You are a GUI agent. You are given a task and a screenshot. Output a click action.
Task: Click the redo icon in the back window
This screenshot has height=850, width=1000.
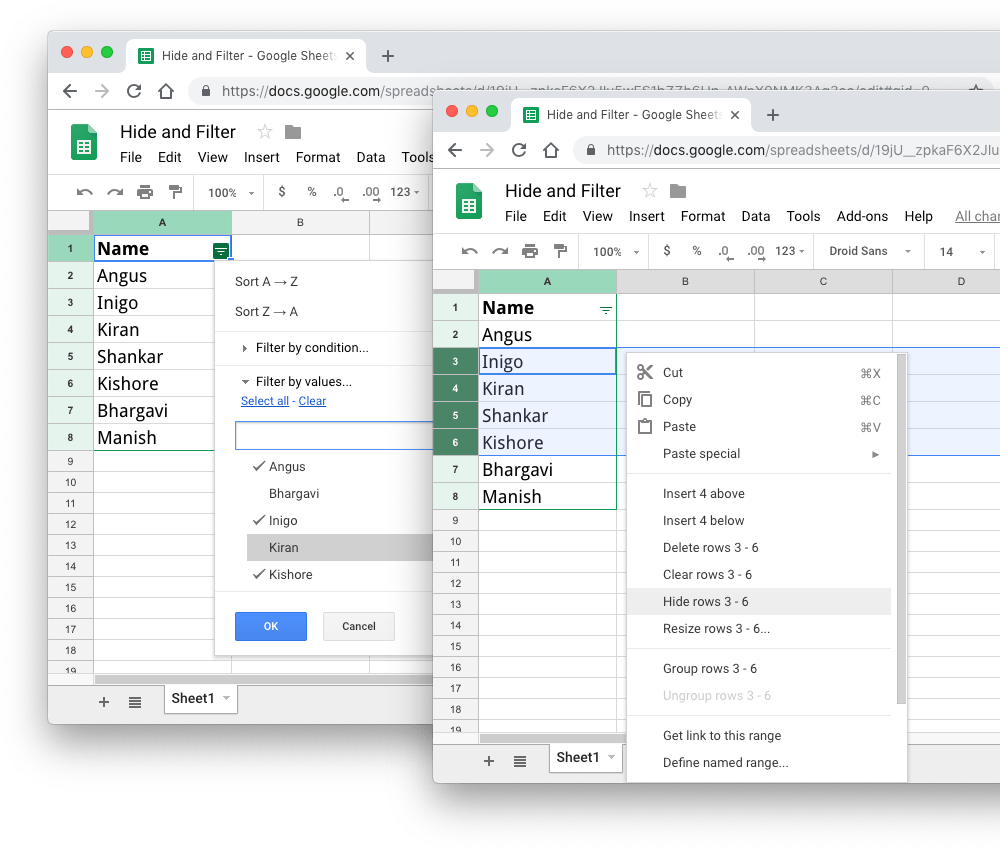(115, 192)
